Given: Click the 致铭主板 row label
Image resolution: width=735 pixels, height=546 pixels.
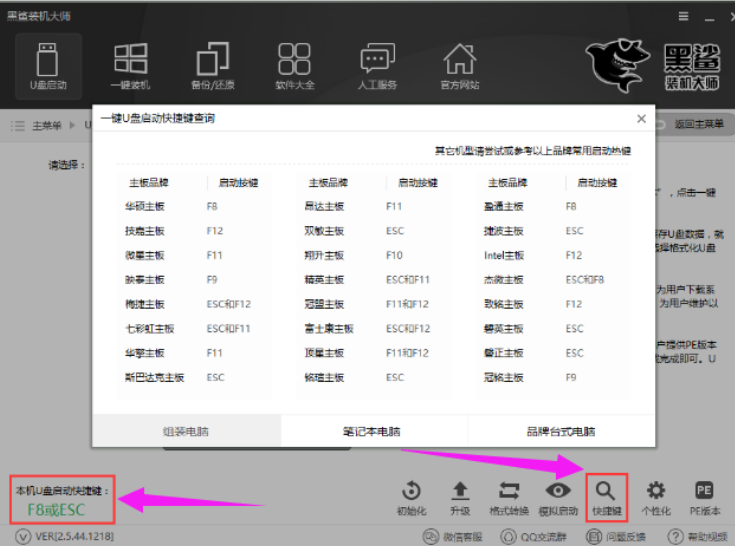Looking at the screenshot, I should click(504, 304).
